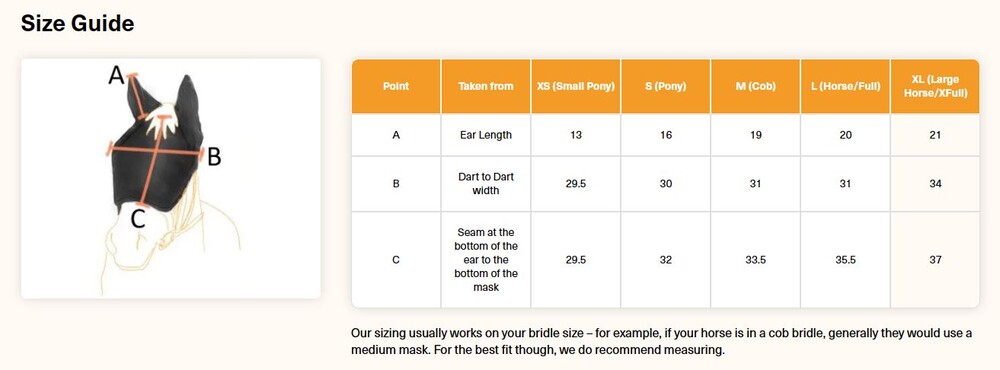Click the bridle size sizing note paragraph
The image size is (1000, 370).
pos(661,341)
